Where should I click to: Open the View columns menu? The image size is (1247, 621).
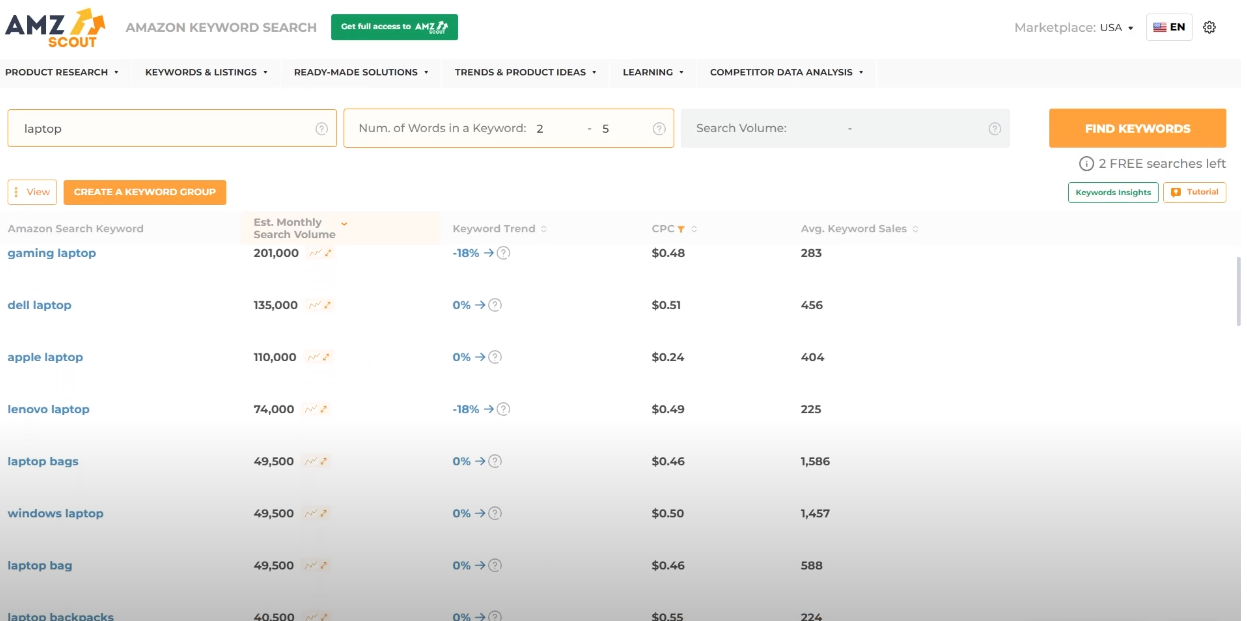[x=32, y=192]
